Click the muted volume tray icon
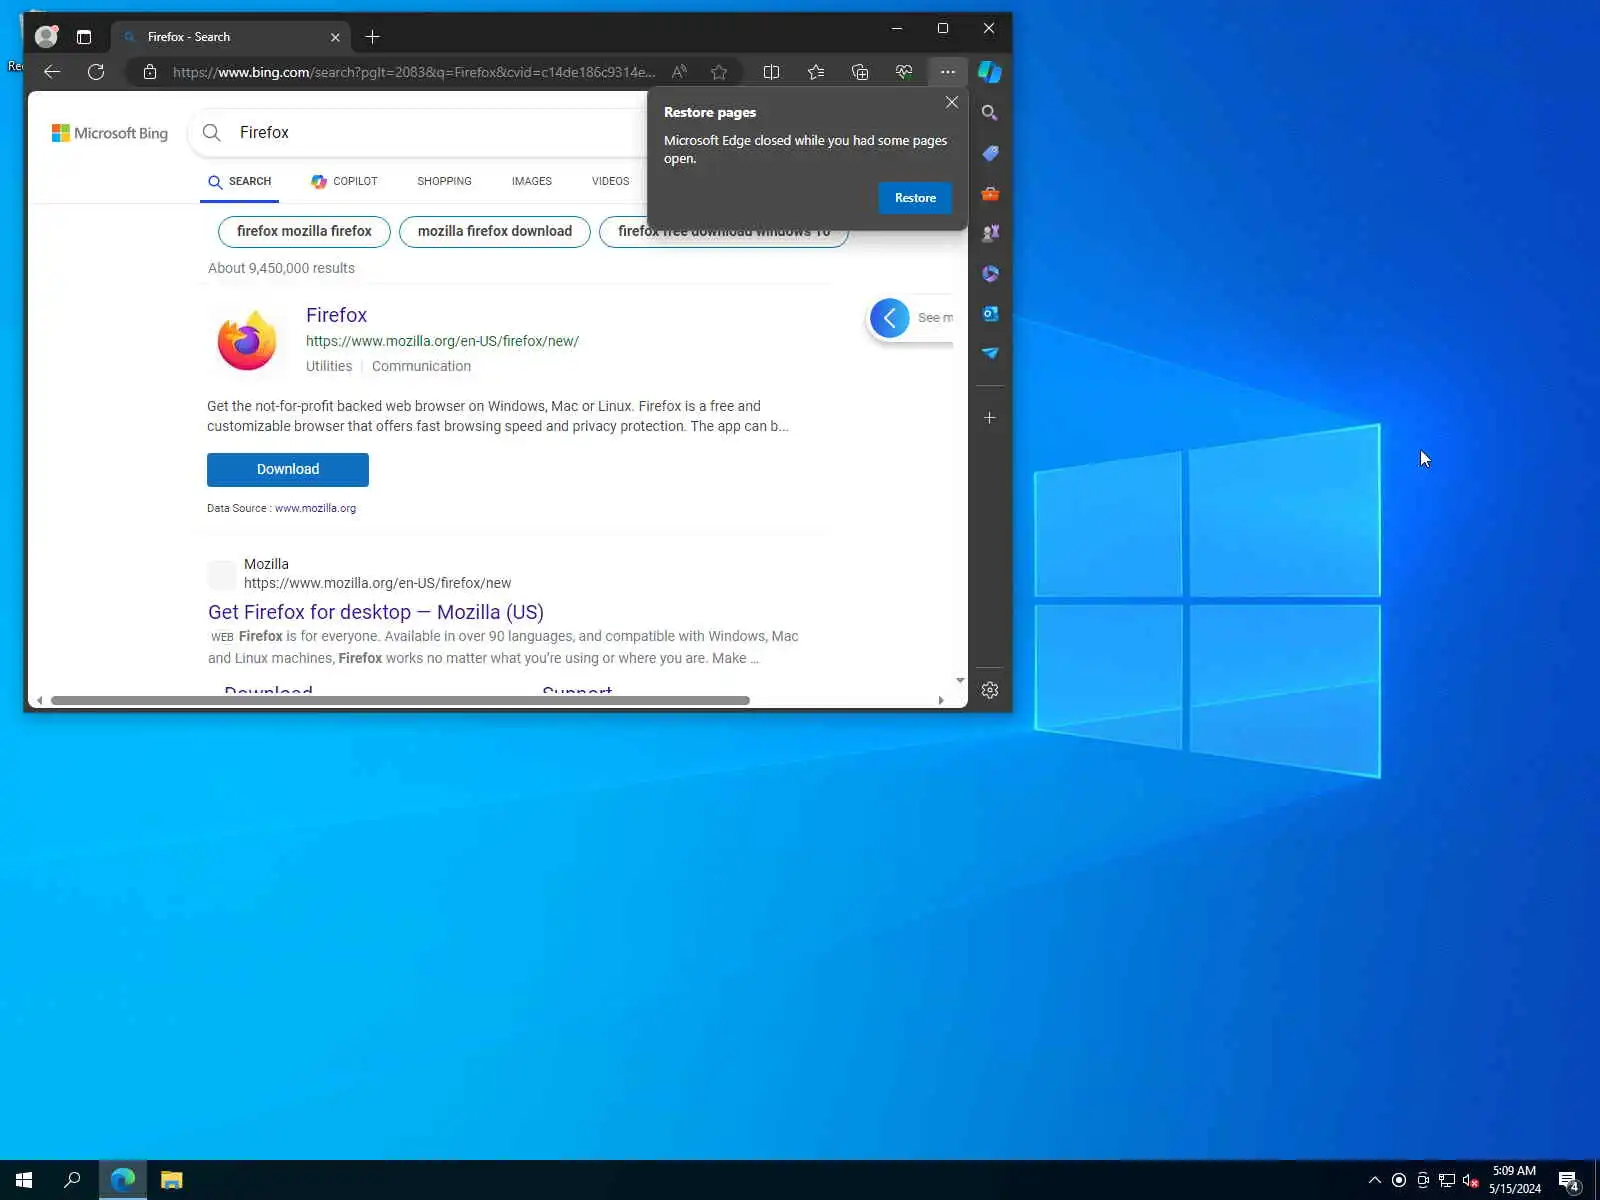 (x=1471, y=1180)
